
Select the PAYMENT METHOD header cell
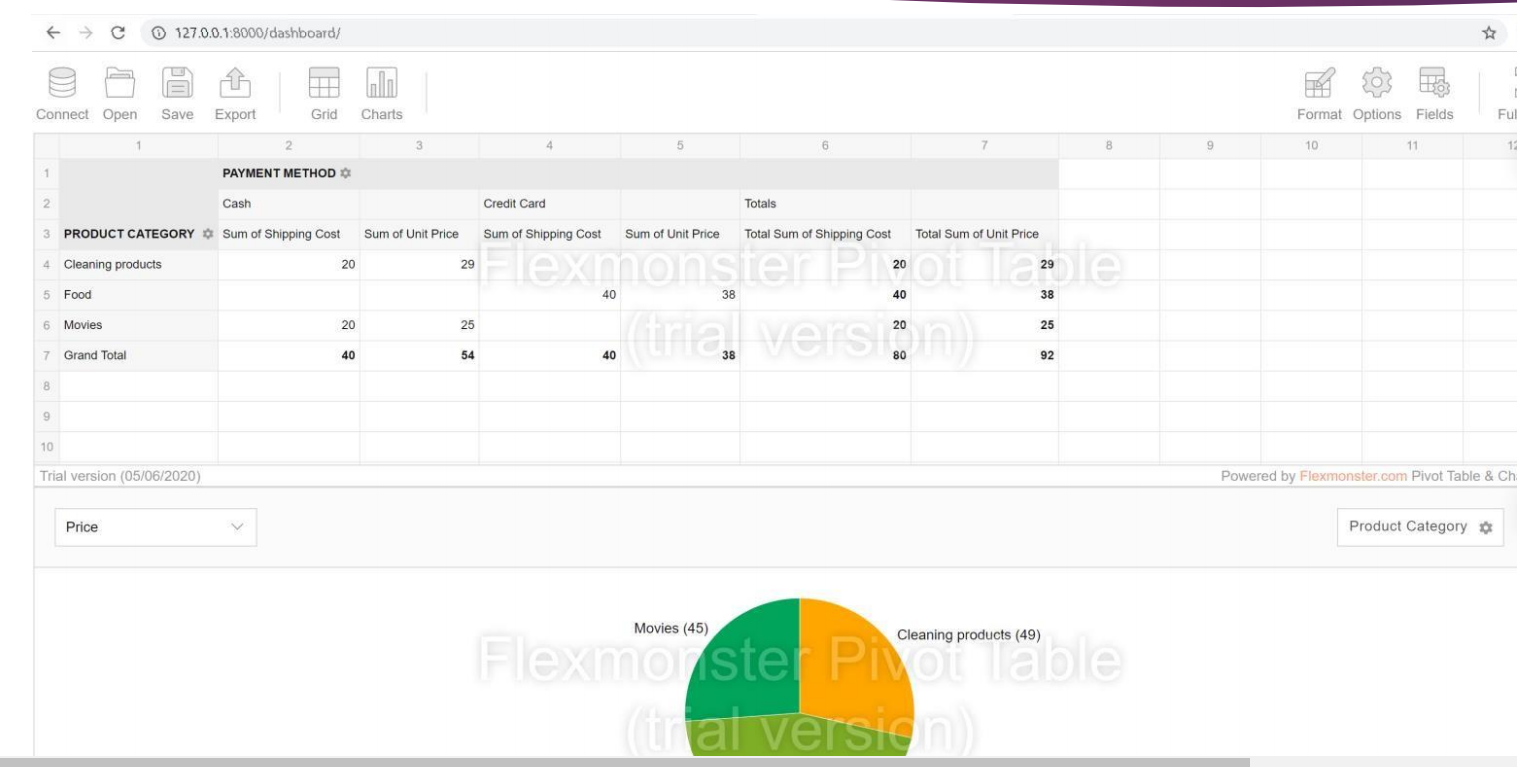pos(638,174)
